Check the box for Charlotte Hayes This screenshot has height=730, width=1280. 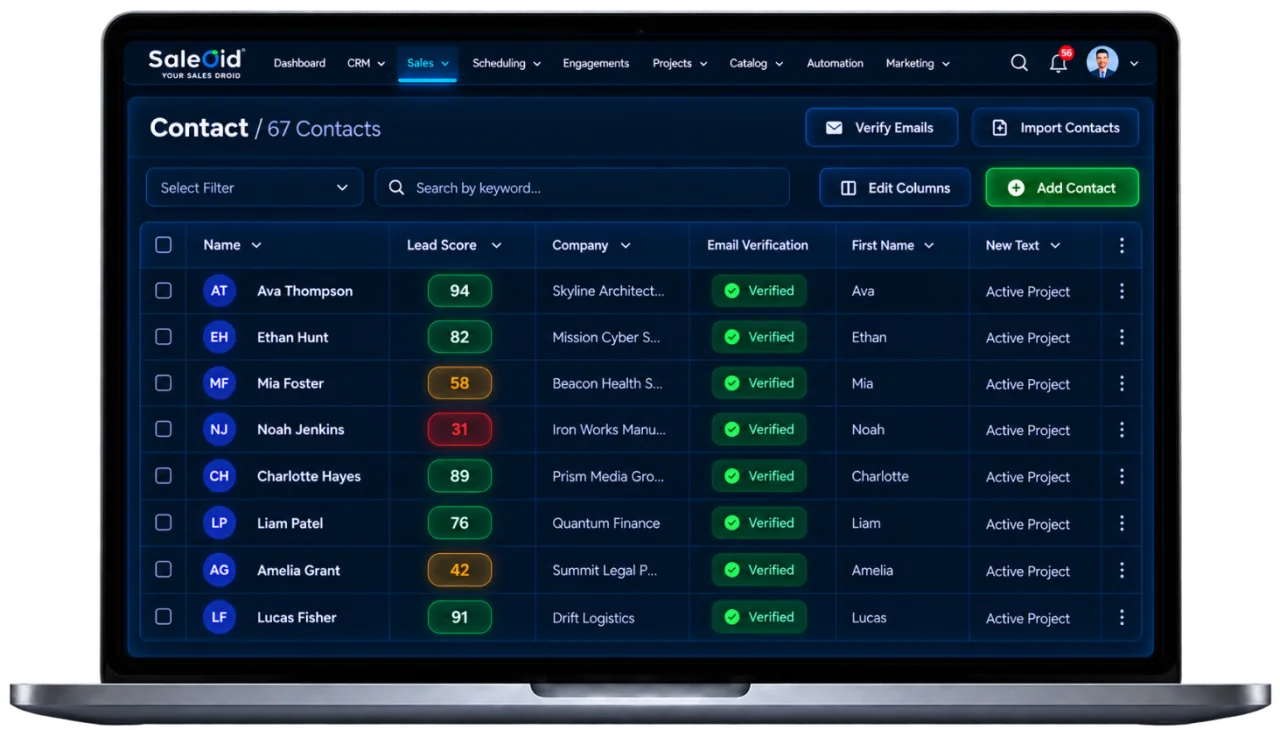(164, 476)
